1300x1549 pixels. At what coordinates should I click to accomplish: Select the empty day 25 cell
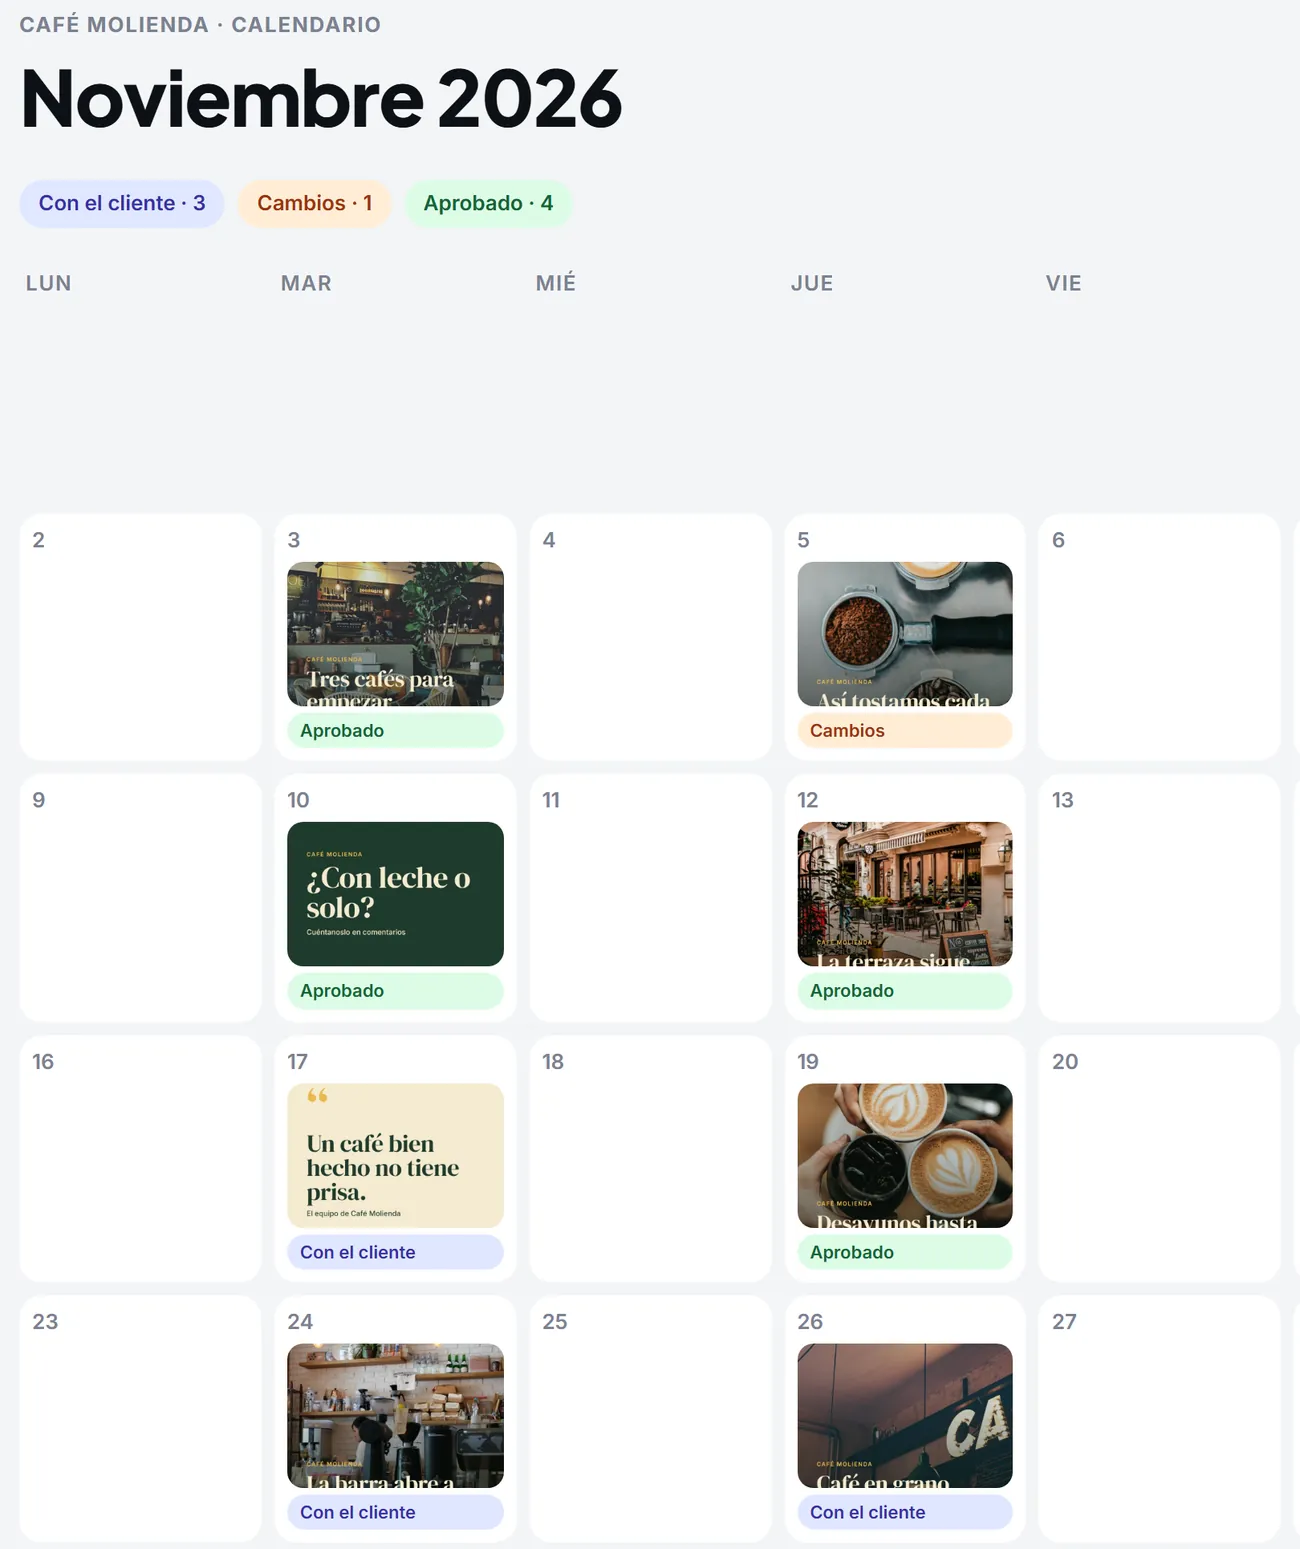[x=650, y=1419]
